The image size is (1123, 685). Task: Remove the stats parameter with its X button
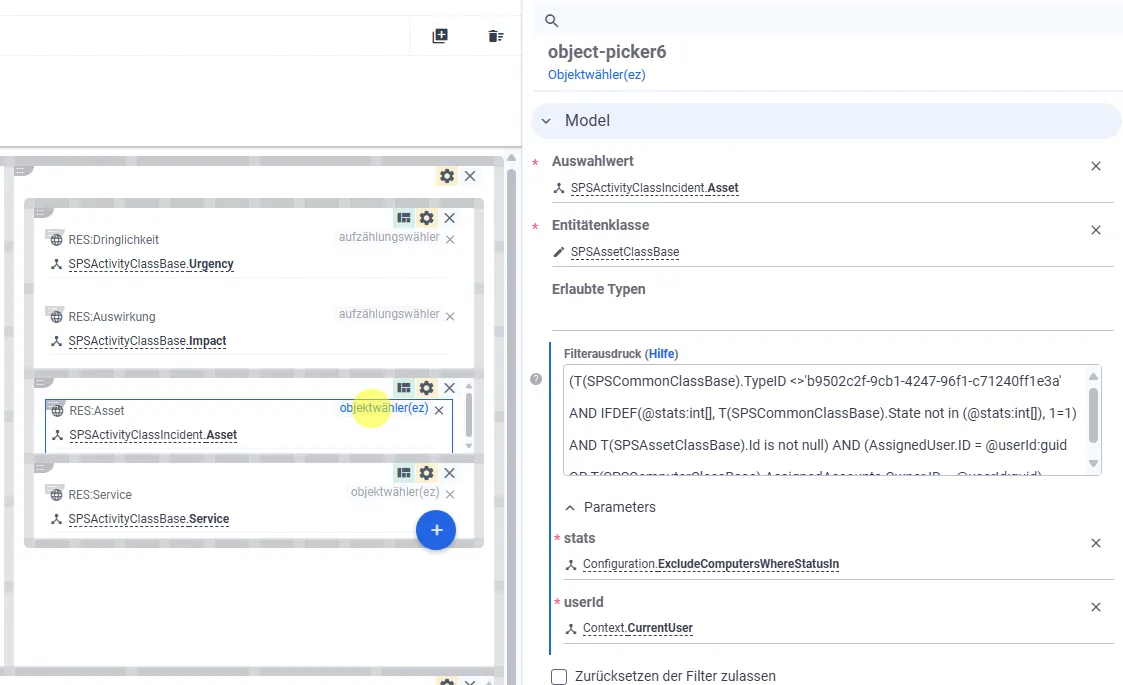coord(1095,543)
